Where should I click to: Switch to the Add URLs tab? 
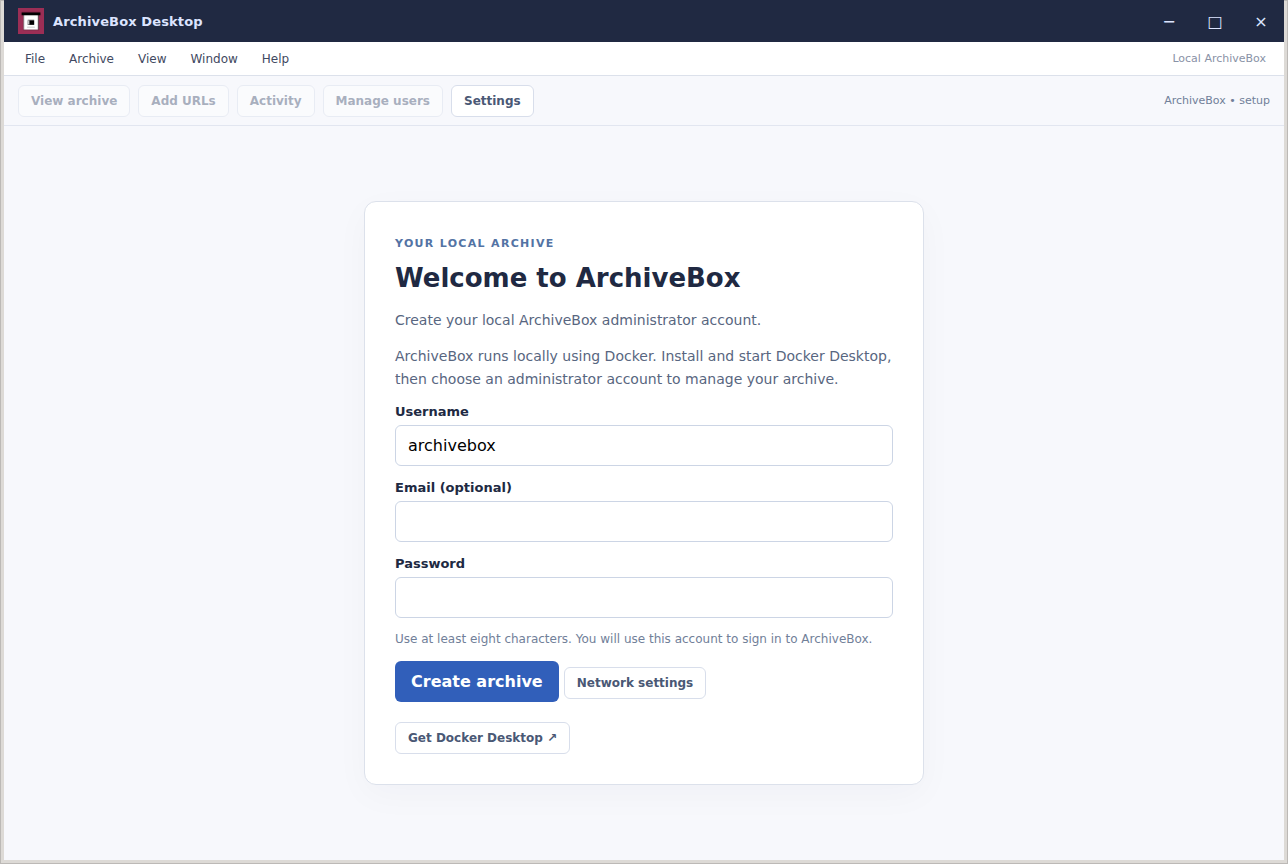coord(183,101)
